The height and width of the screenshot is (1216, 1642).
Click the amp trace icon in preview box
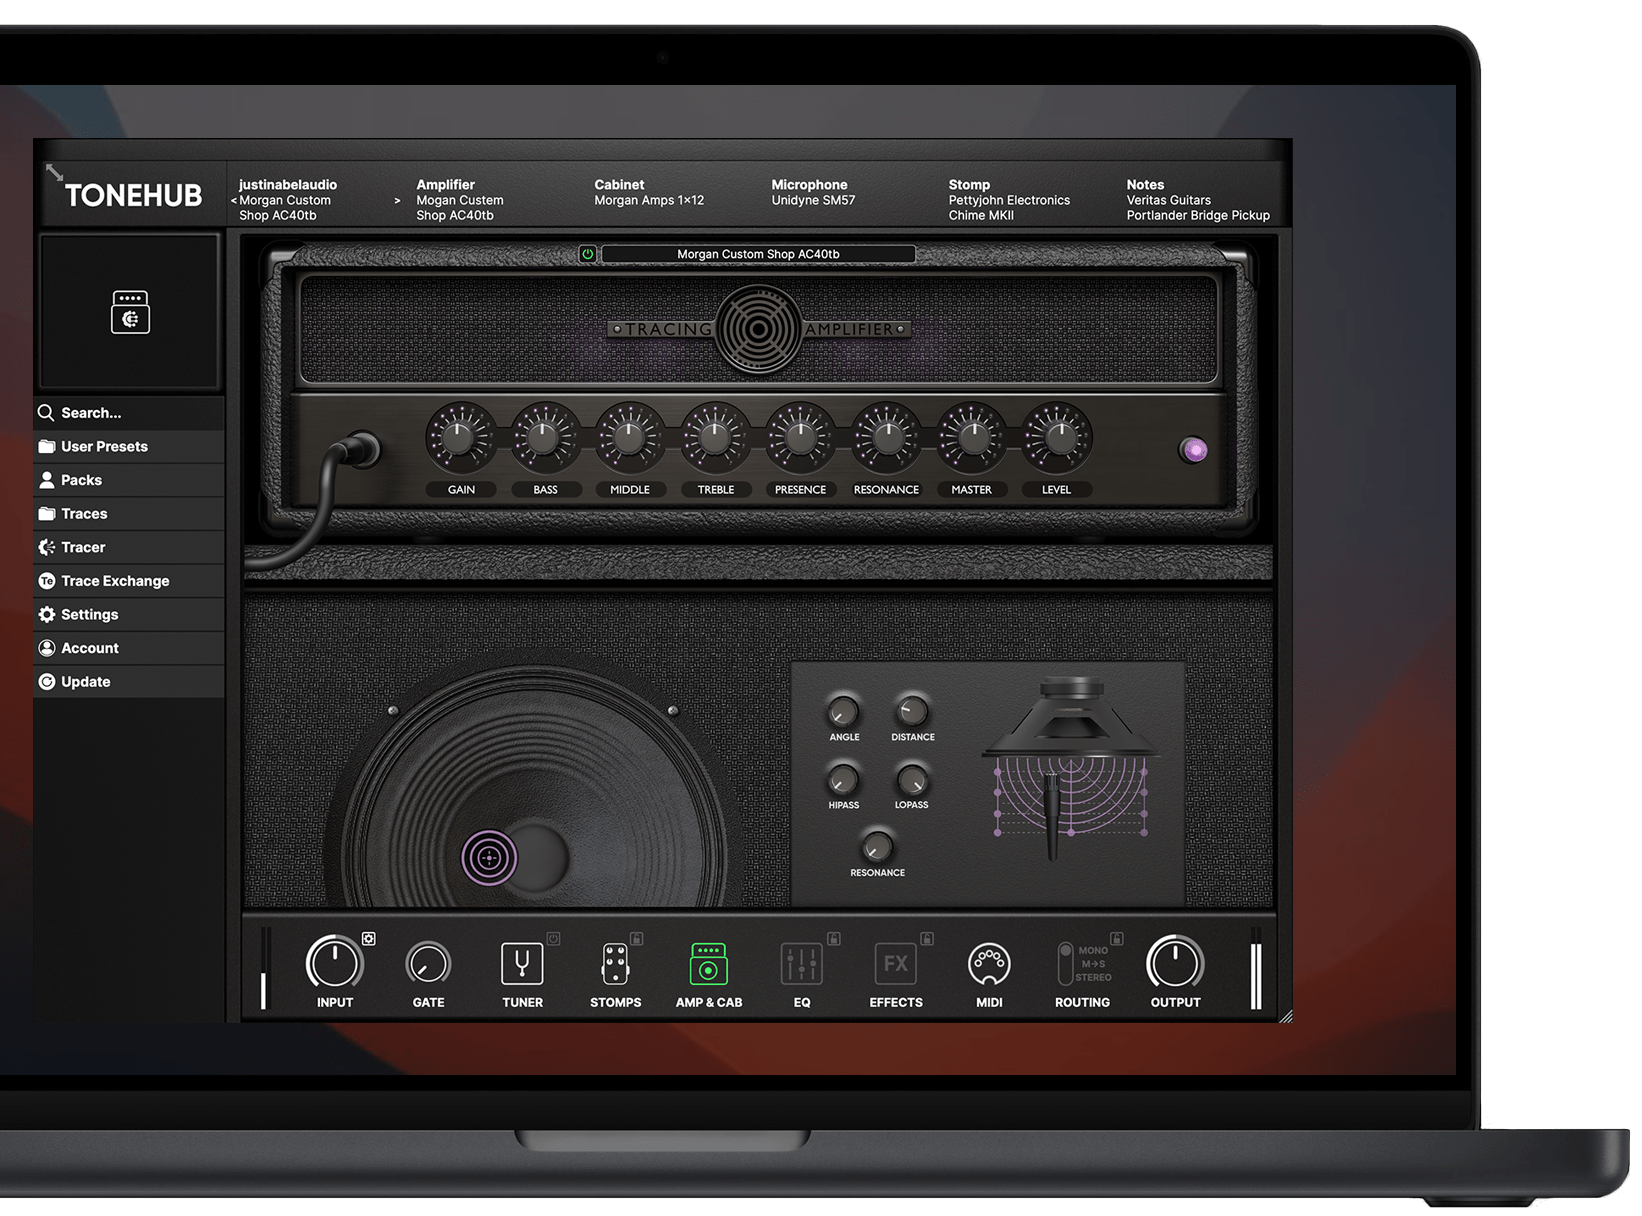[130, 312]
